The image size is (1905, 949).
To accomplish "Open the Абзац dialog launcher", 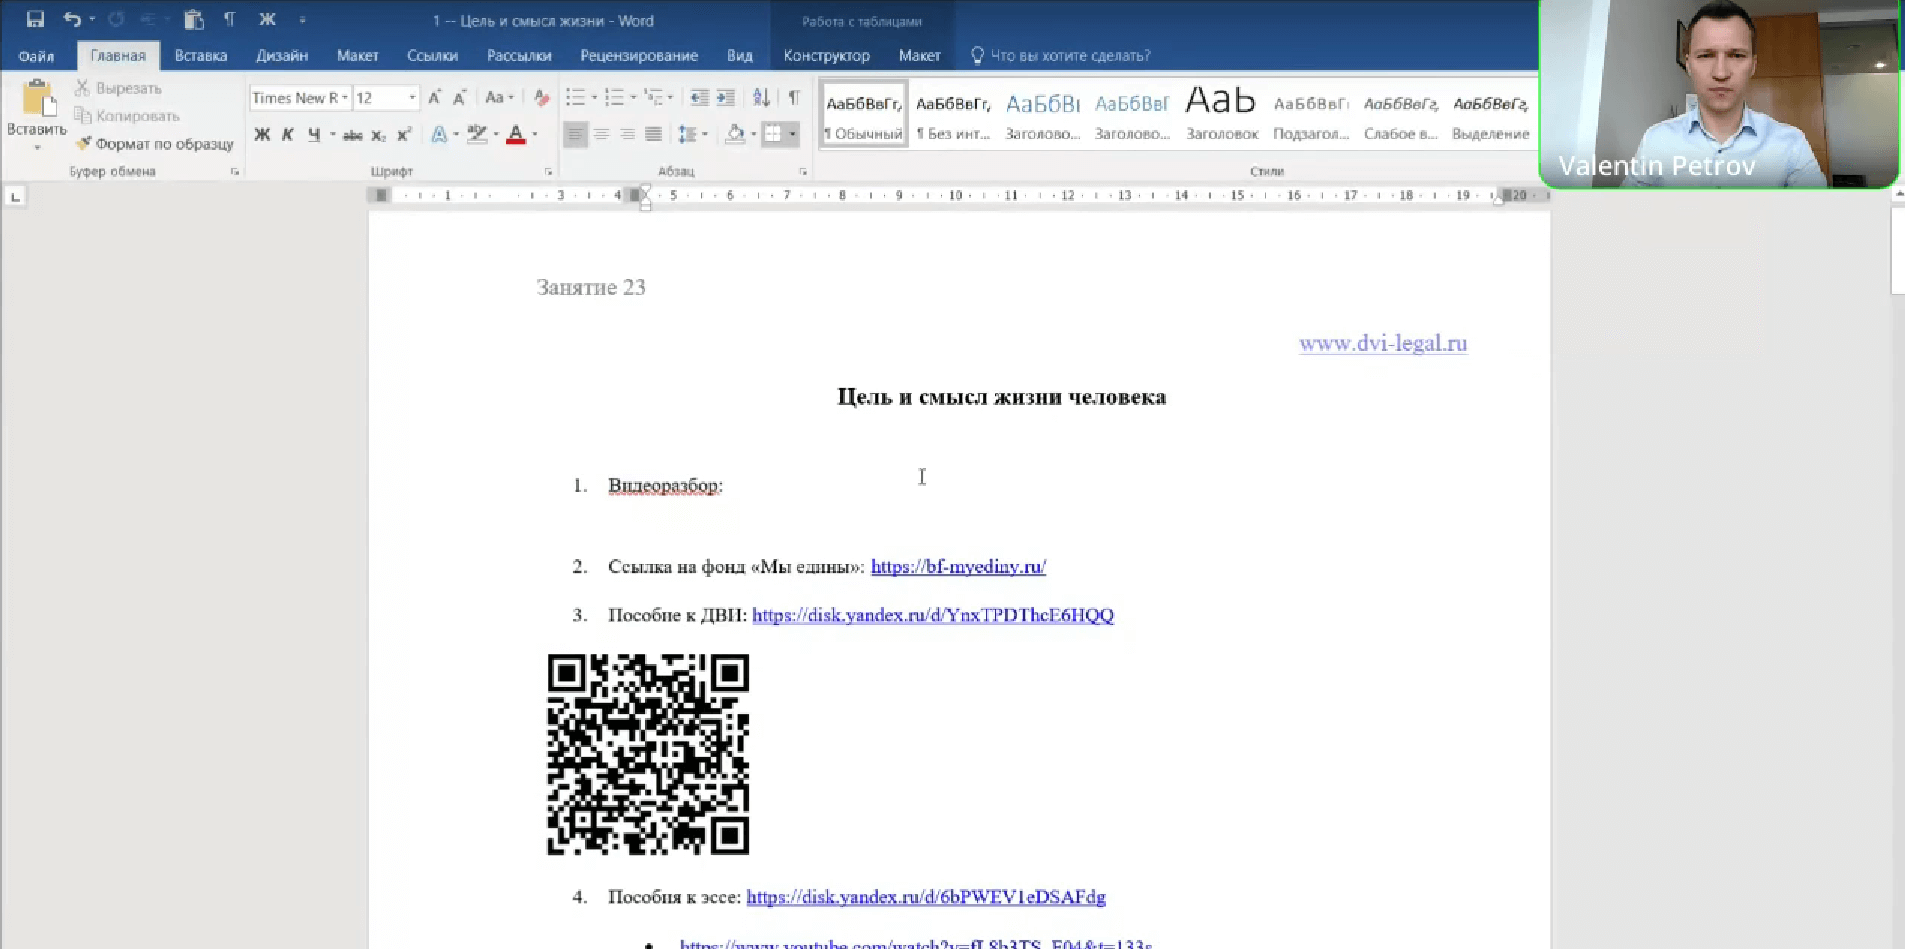I will click(803, 172).
